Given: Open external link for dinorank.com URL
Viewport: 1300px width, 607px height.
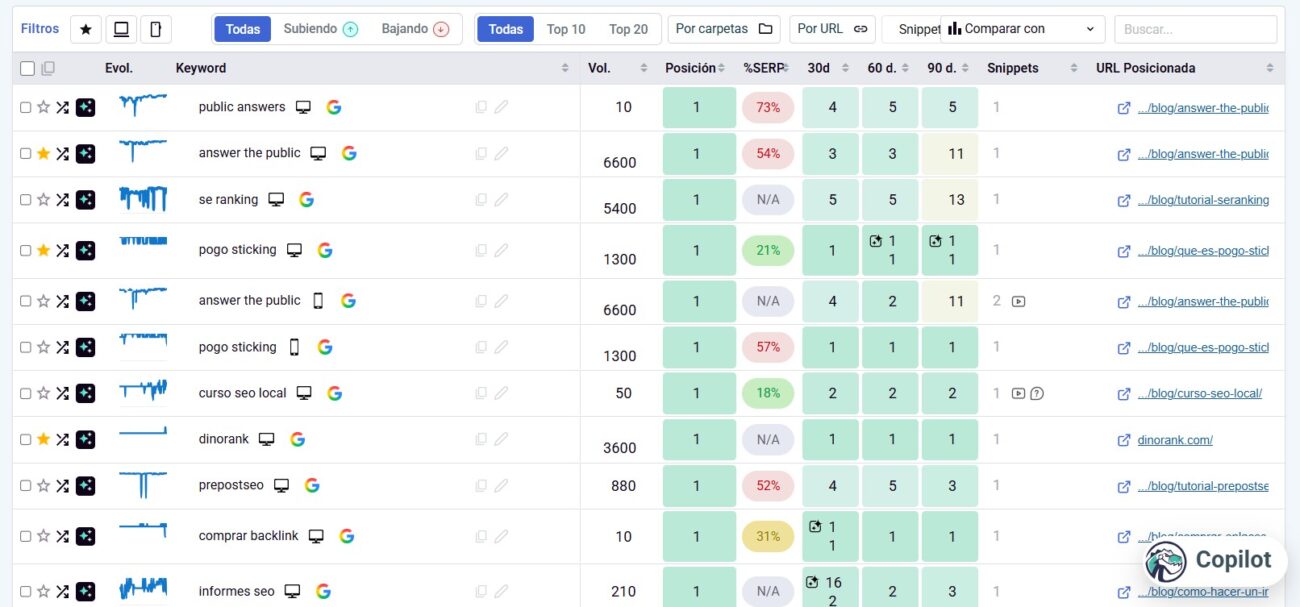Looking at the screenshot, I should 1124,440.
